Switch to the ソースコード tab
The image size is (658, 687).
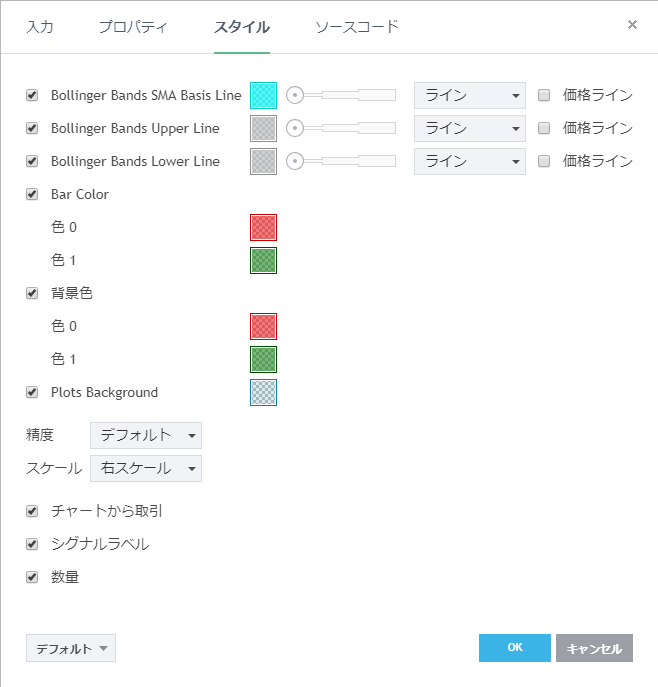pos(356,26)
